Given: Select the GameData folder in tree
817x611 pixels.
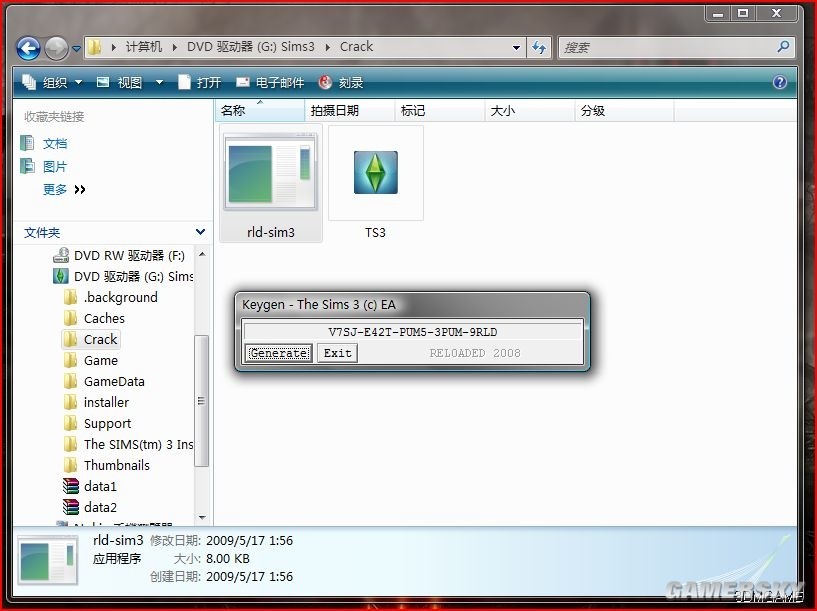Looking at the screenshot, I should tap(104, 381).
